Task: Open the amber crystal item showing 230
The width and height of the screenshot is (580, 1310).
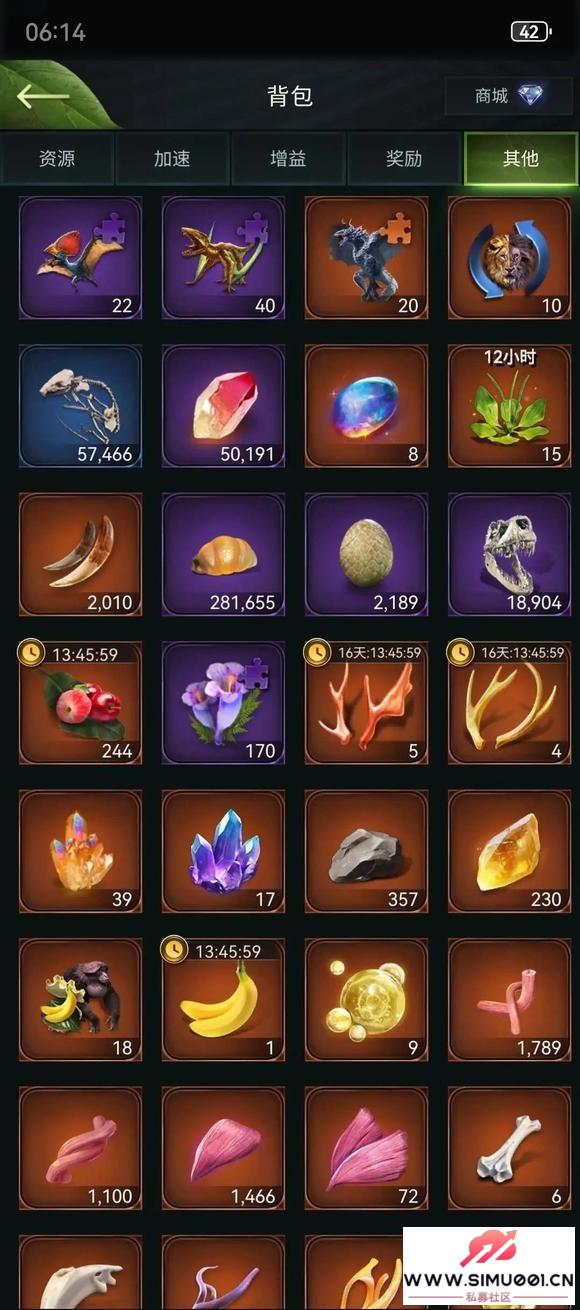Action: [509, 851]
